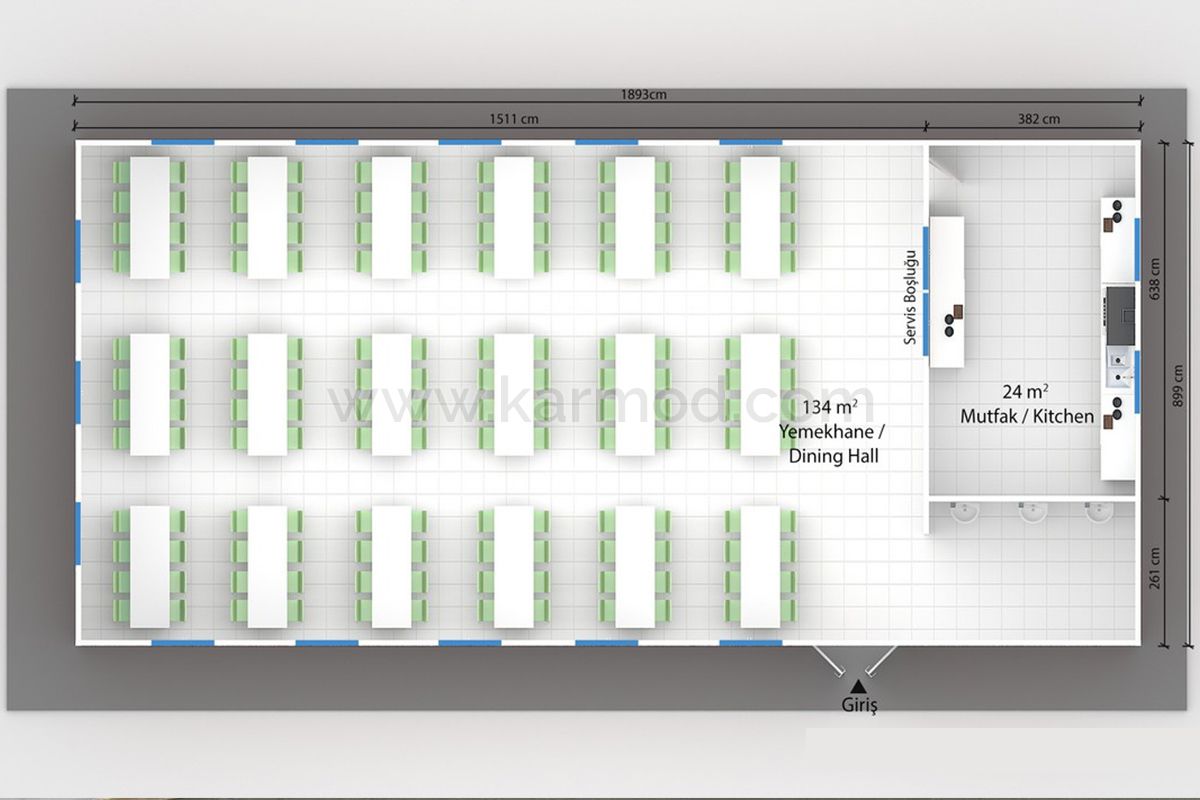The image size is (1200, 800).
Task: Select the 134 m² Yemekhane / Dining Hall label
Action: point(831,431)
